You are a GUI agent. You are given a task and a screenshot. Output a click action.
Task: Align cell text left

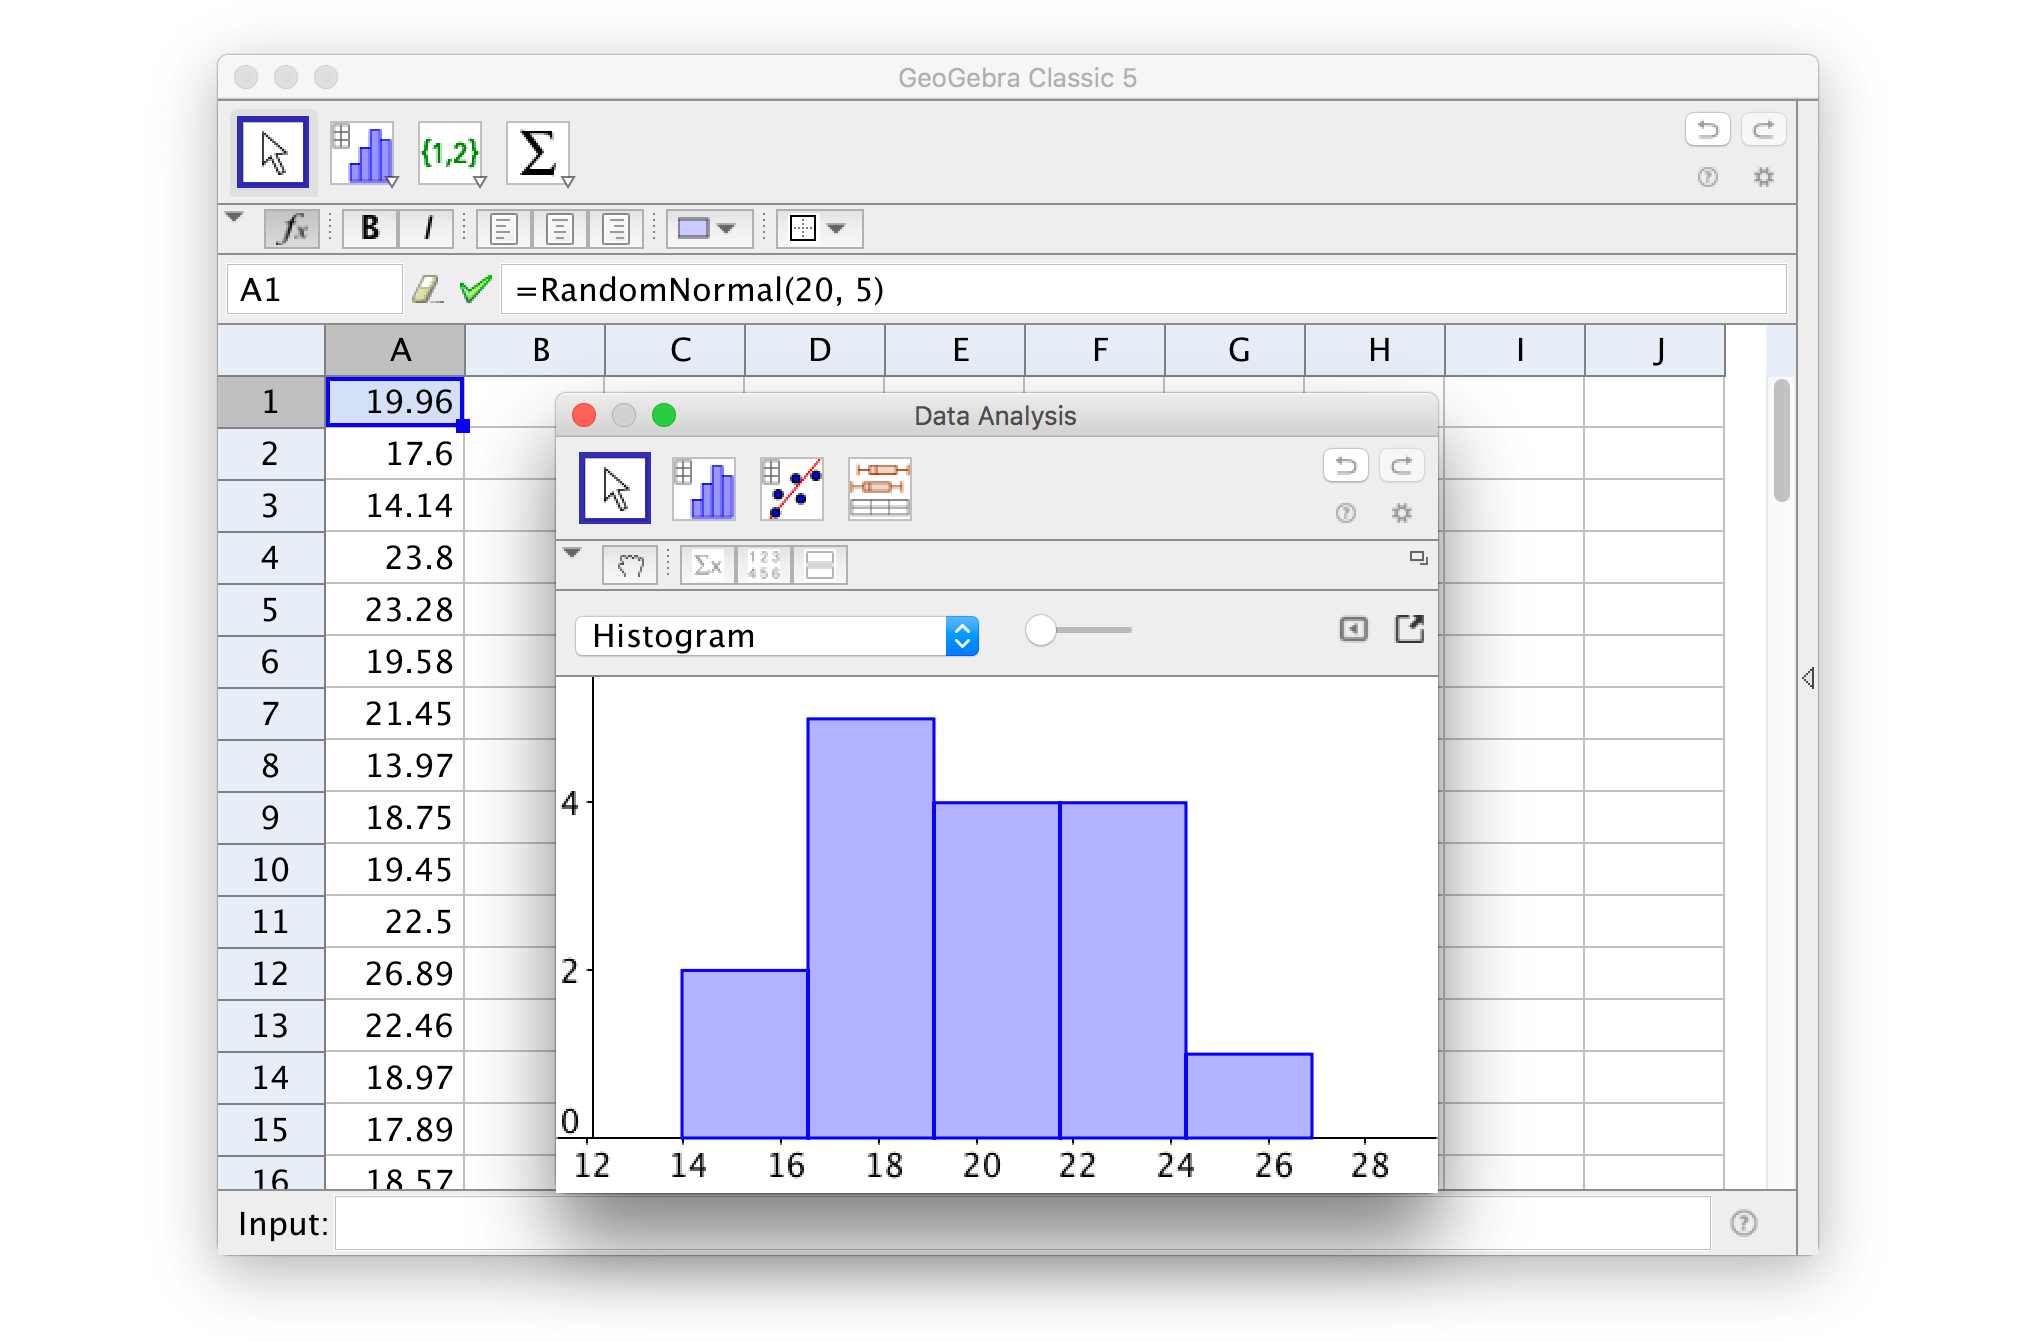[x=504, y=229]
